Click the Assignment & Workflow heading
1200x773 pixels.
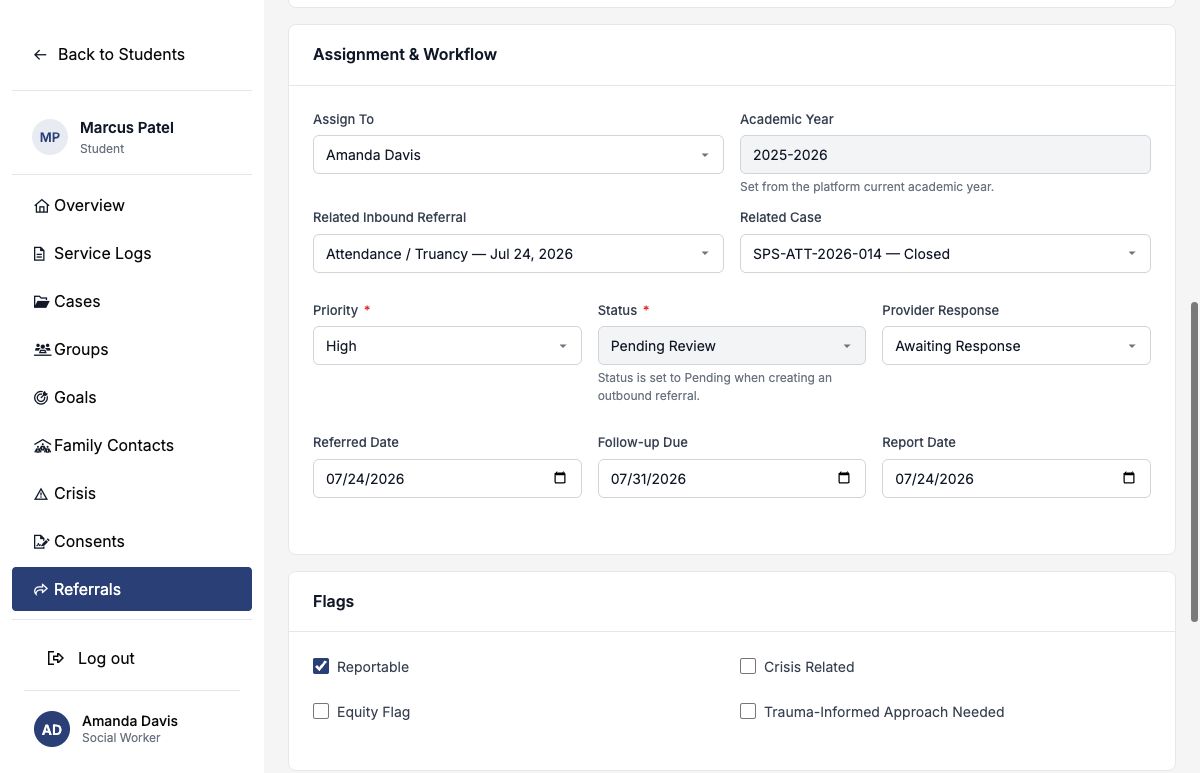405,55
